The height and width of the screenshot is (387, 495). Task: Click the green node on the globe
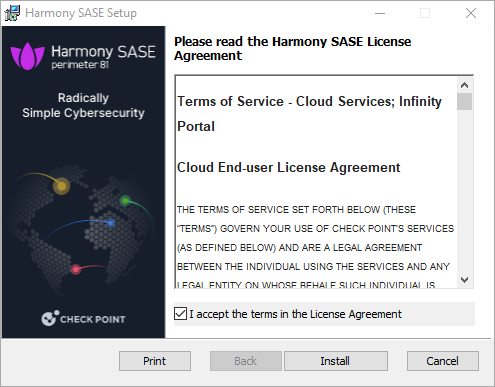tap(125, 201)
